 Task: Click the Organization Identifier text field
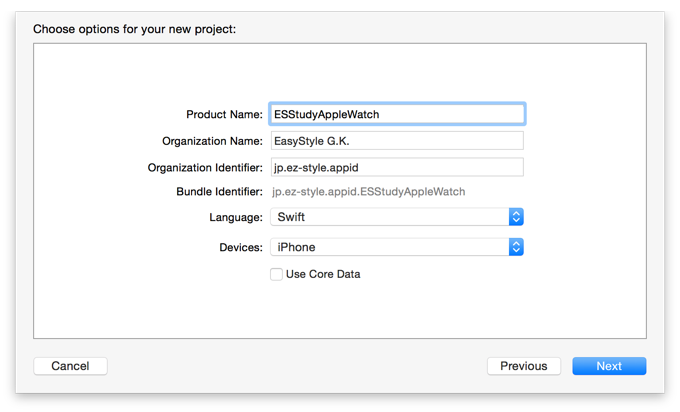click(x=397, y=167)
